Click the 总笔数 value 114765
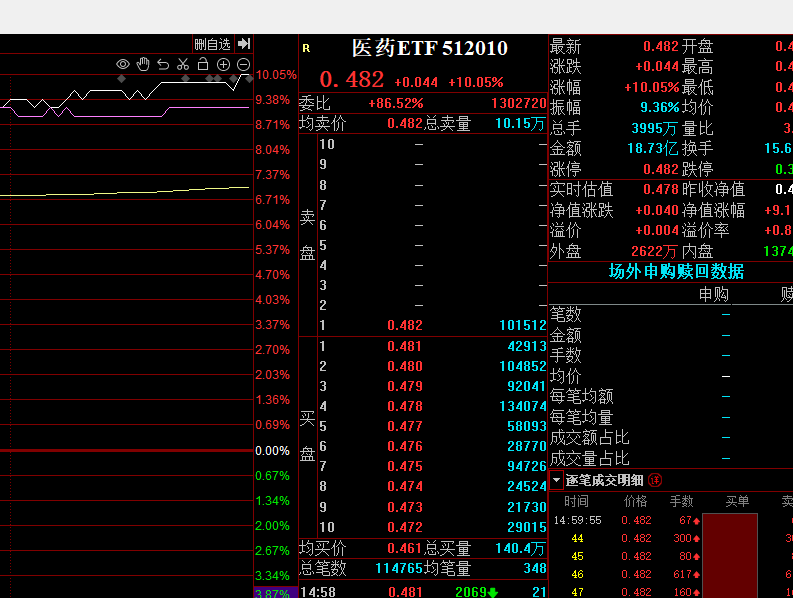This screenshot has width=793, height=598. click(x=399, y=569)
